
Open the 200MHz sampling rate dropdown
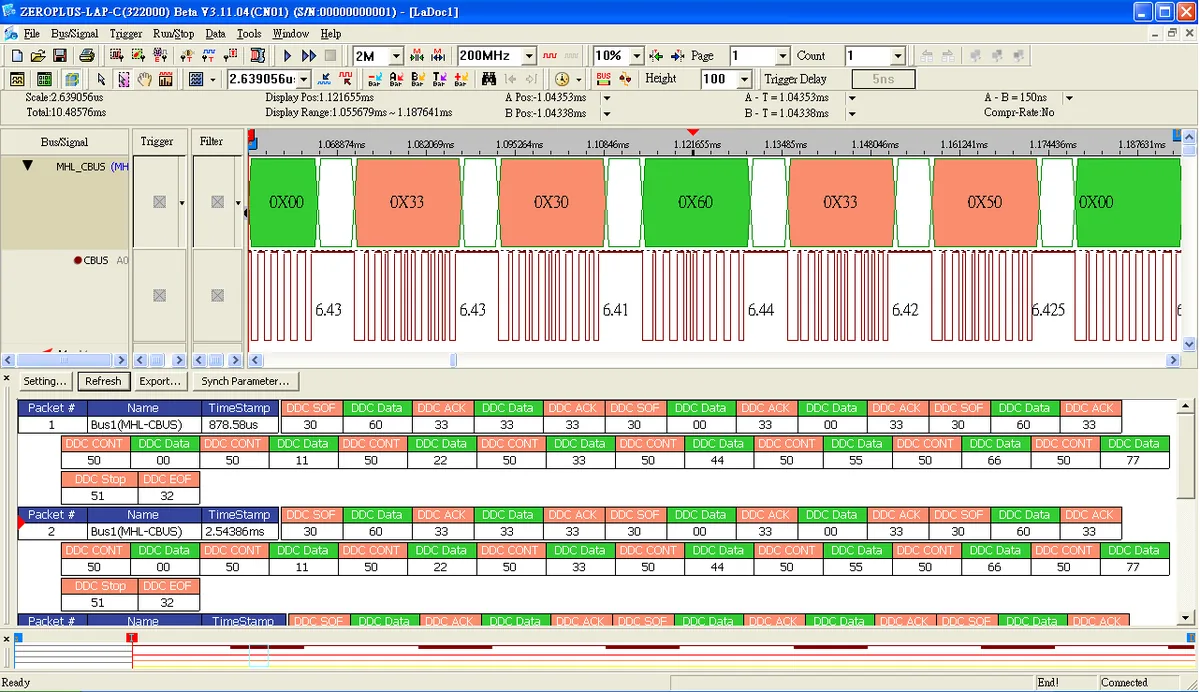[x=531, y=56]
